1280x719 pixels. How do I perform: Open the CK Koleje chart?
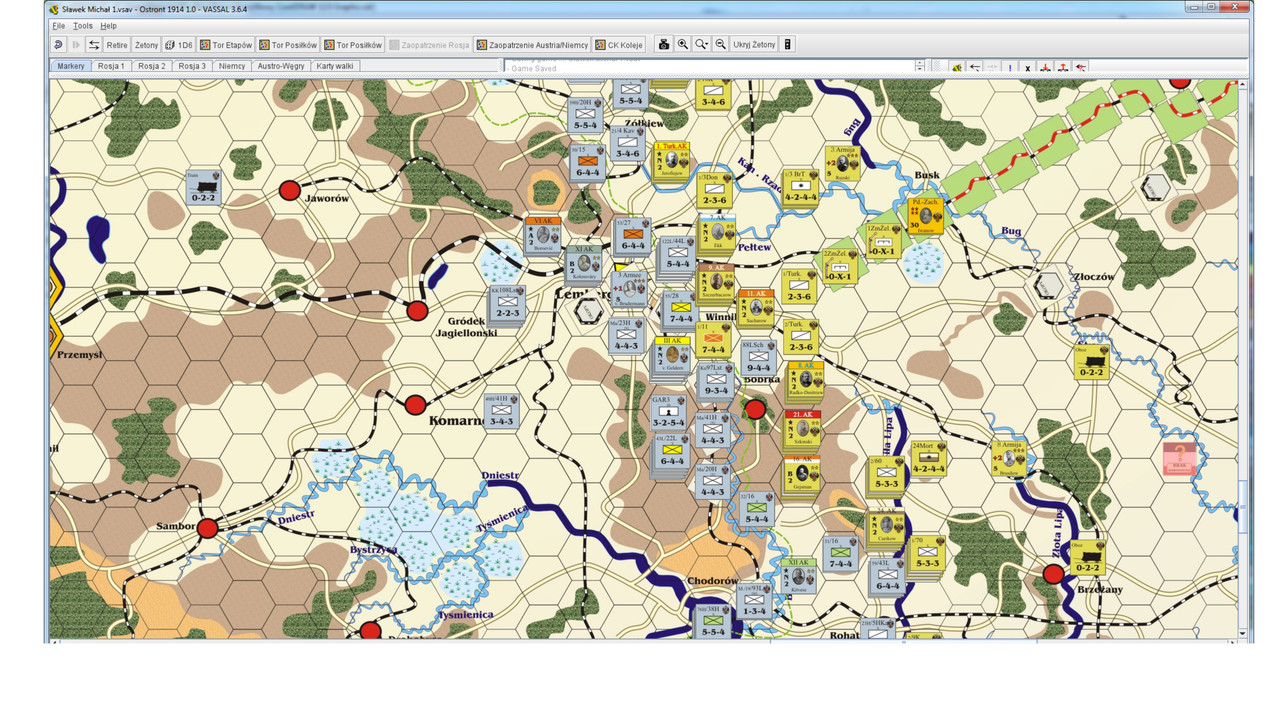(x=619, y=45)
